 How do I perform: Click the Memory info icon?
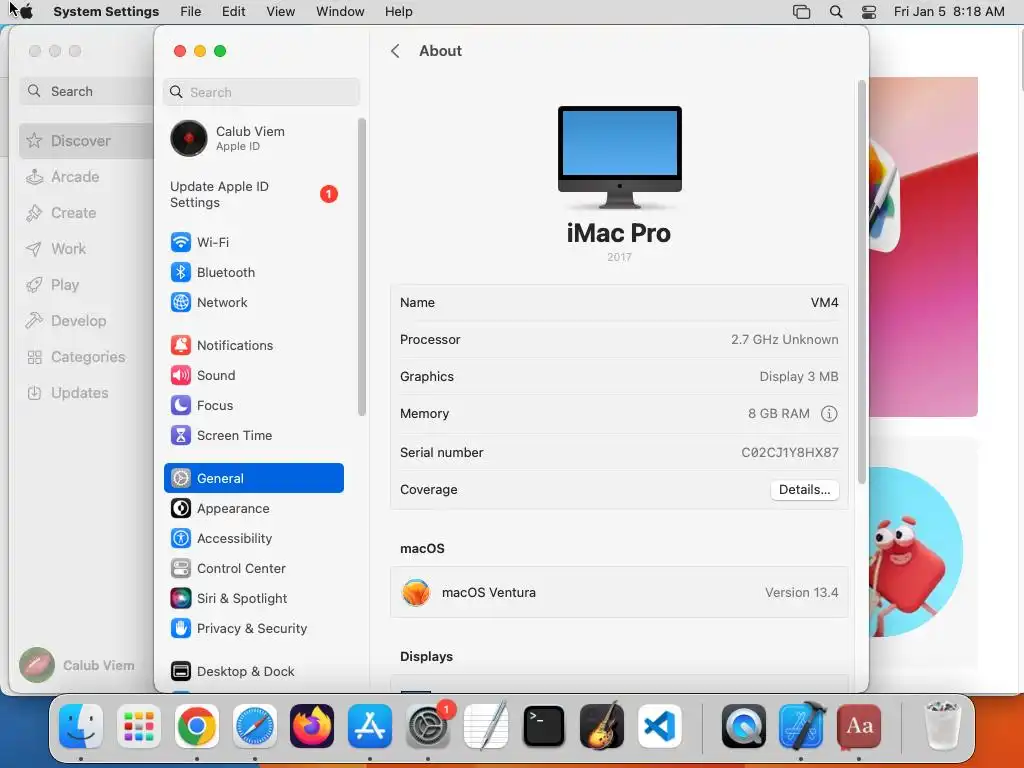829,414
